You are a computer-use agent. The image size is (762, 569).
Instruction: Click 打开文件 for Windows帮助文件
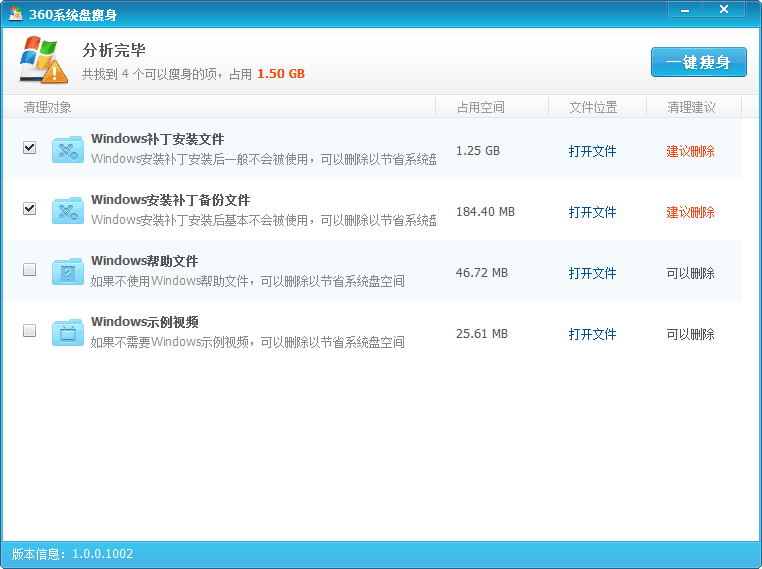[592, 273]
